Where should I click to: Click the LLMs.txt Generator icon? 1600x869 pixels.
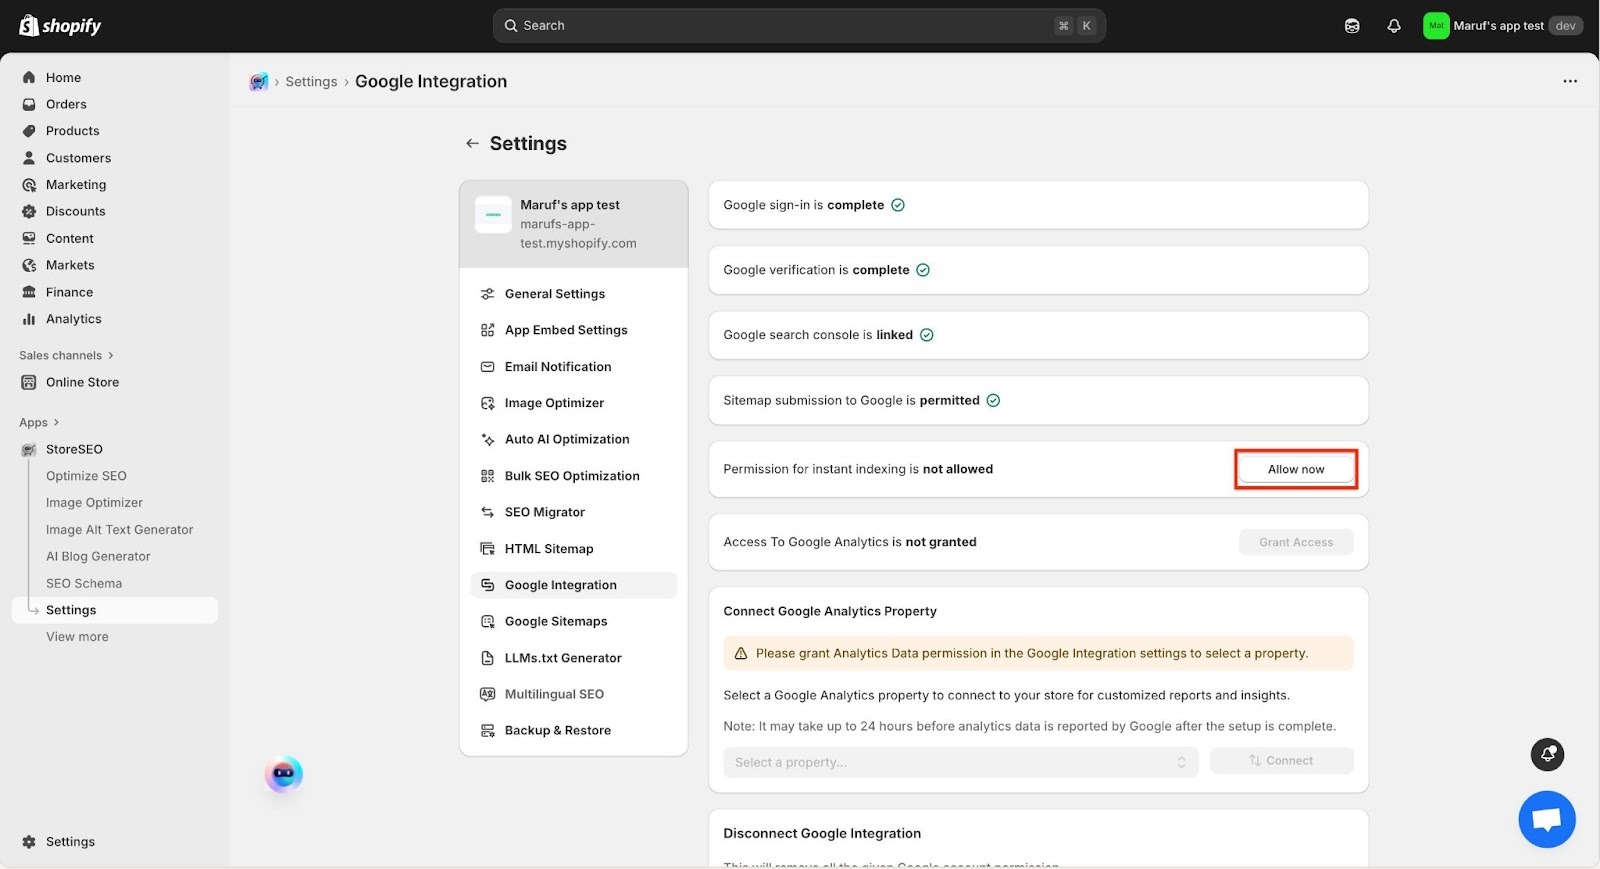(x=488, y=658)
